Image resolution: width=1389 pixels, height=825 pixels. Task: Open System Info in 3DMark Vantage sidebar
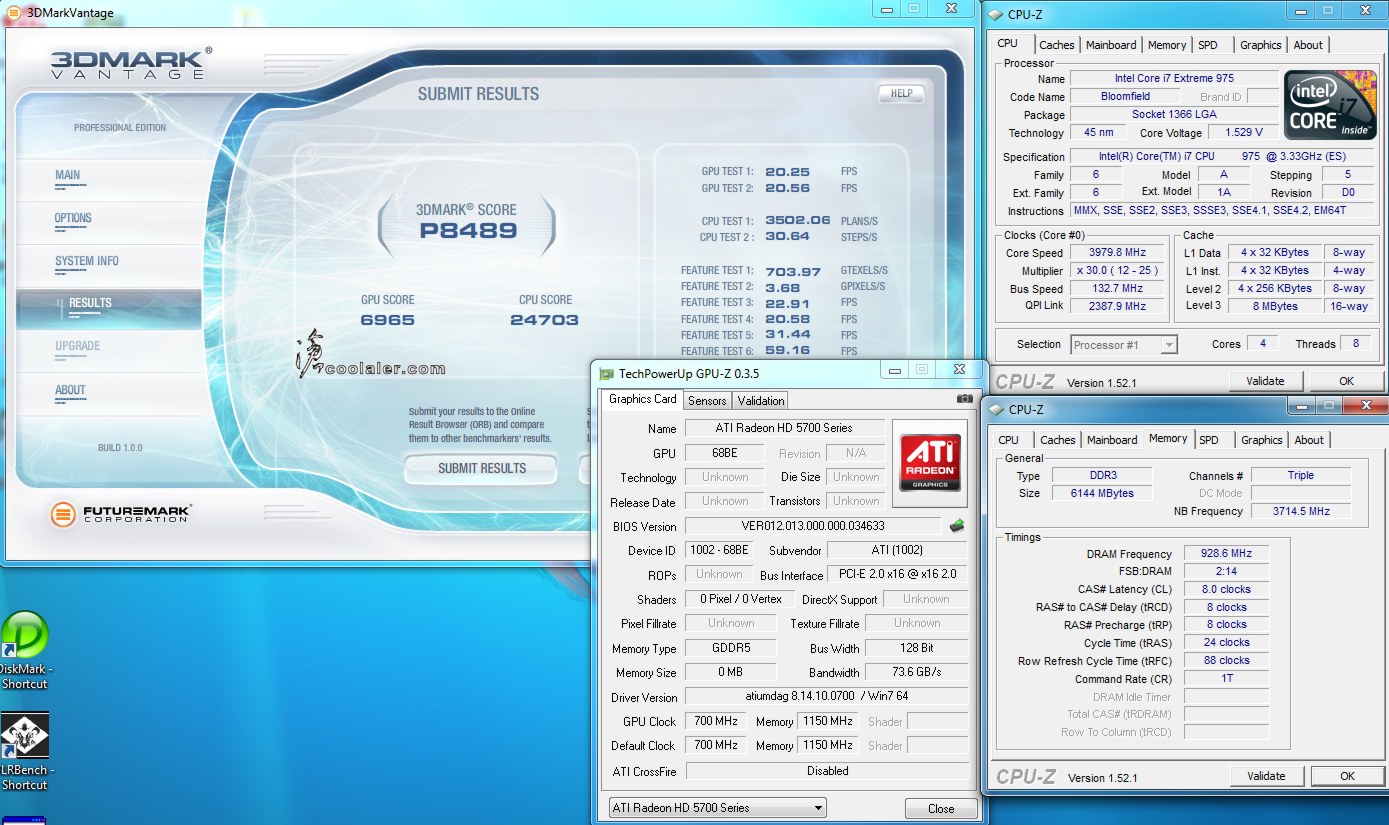(86, 261)
